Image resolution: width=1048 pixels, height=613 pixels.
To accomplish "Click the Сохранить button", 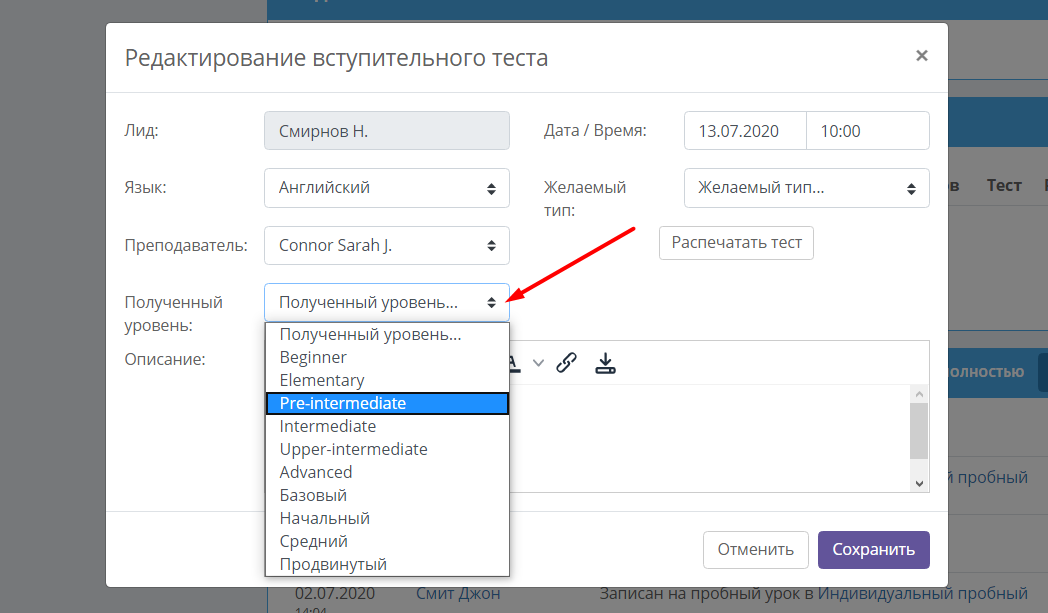I will pos(874,549).
